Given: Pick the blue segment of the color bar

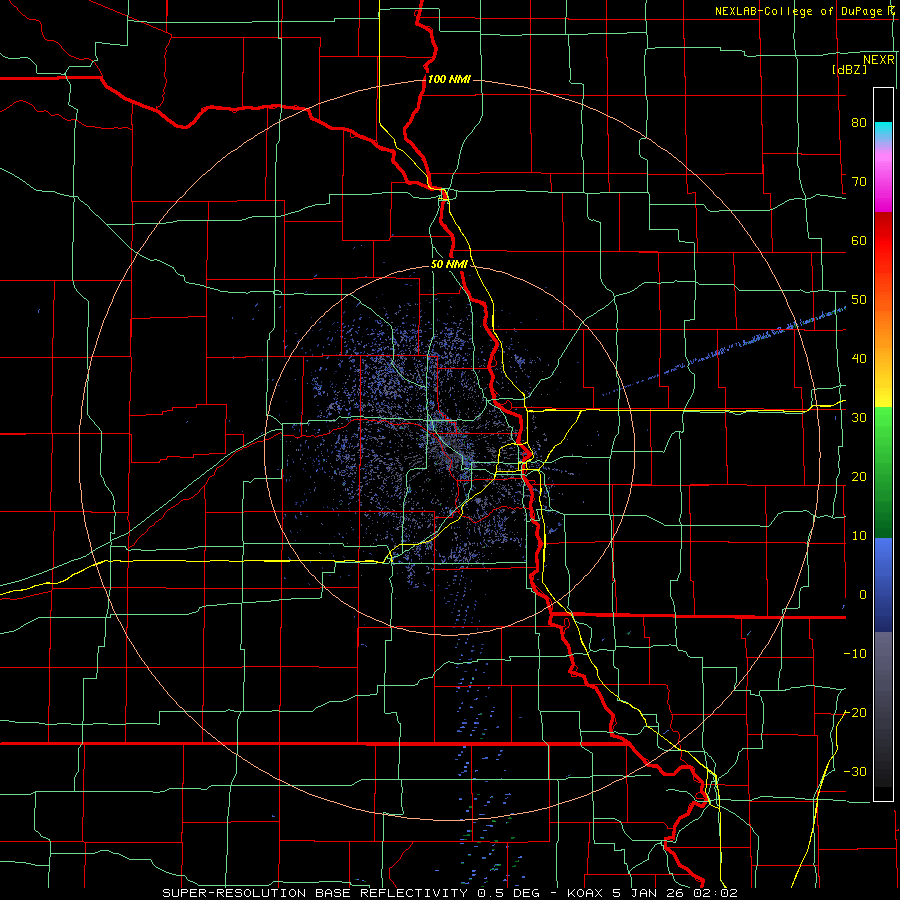Looking at the screenshot, I should (x=883, y=584).
